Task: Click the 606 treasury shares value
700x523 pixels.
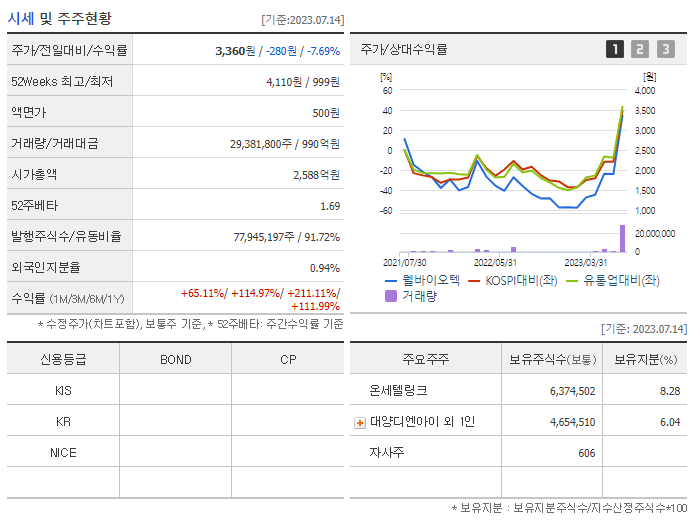Action: pyautogui.click(x=587, y=453)
